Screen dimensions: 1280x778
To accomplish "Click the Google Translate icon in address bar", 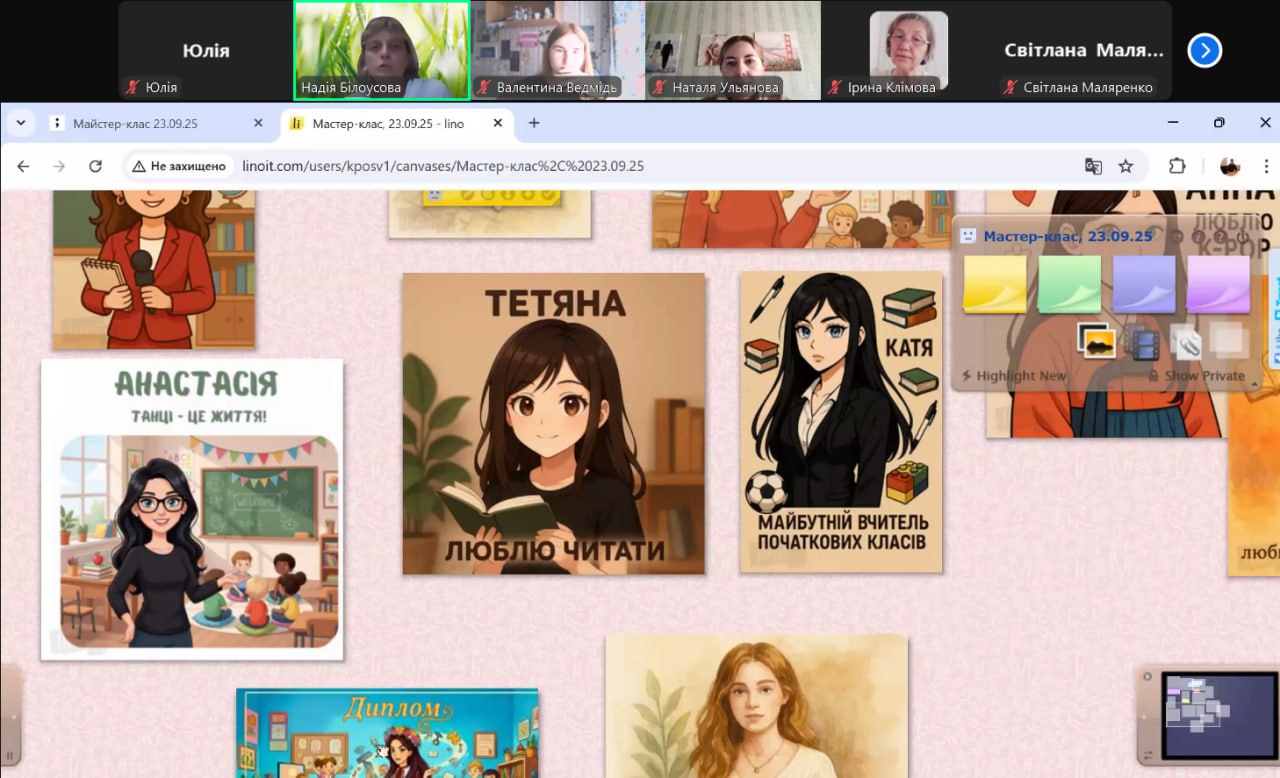I will [x=1093, y=166].
